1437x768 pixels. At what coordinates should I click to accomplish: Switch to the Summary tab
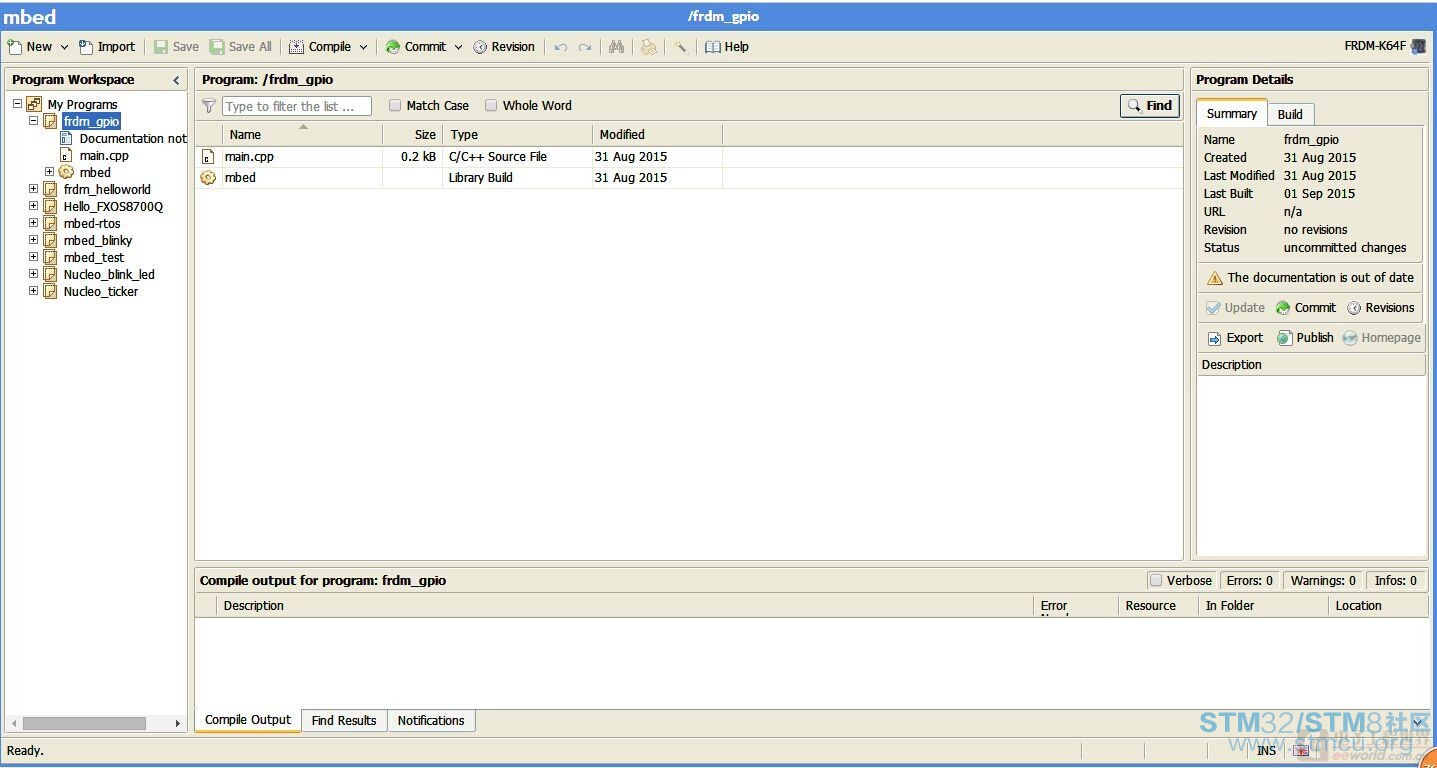pos(1231,114)
